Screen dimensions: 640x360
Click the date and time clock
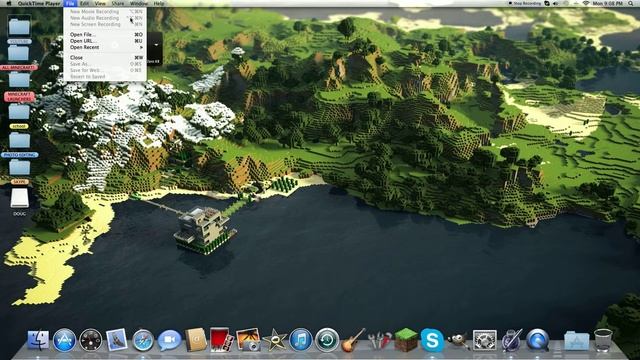608,3
